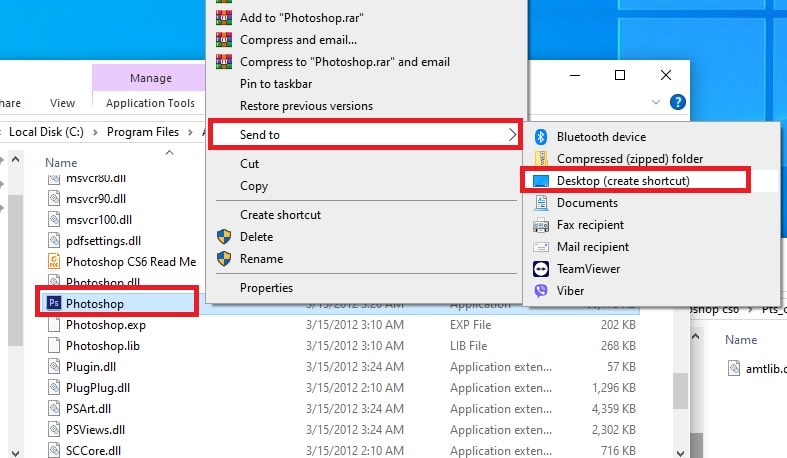Click the Fax recipient printer icon
Image resolution: width=787 pixels, height=458 pixels.
(x=541, y=225)
